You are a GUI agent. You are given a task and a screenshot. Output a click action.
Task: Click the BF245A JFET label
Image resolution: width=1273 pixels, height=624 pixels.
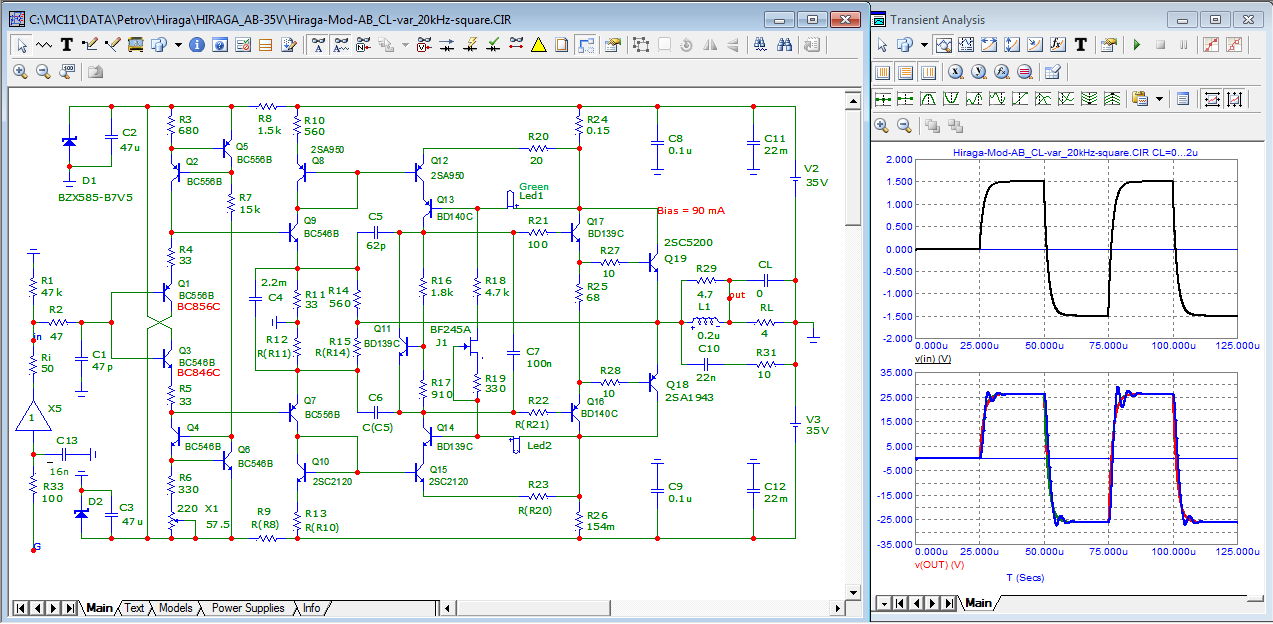click(450, 330)
